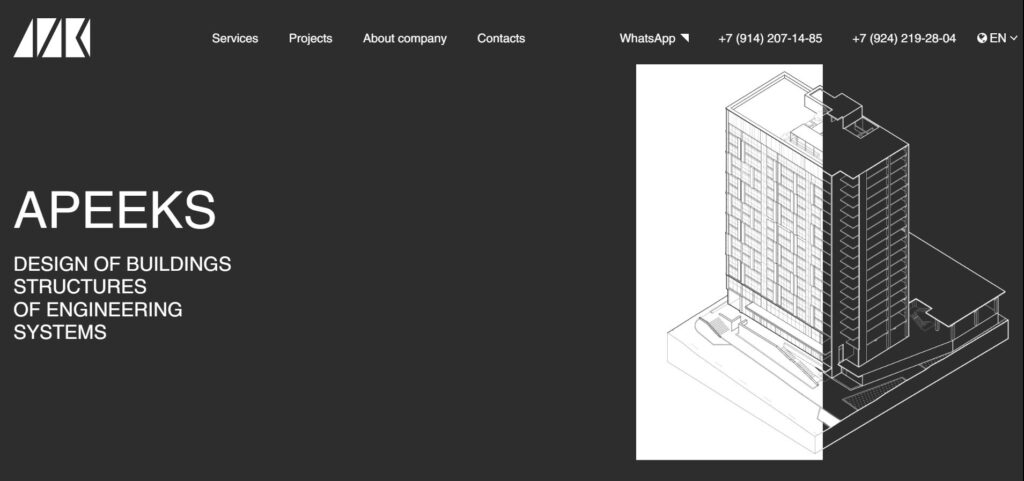Viewport: 1024px width, 481px height.
Task: Click the globe language icon
Action: tap(982, 39)
